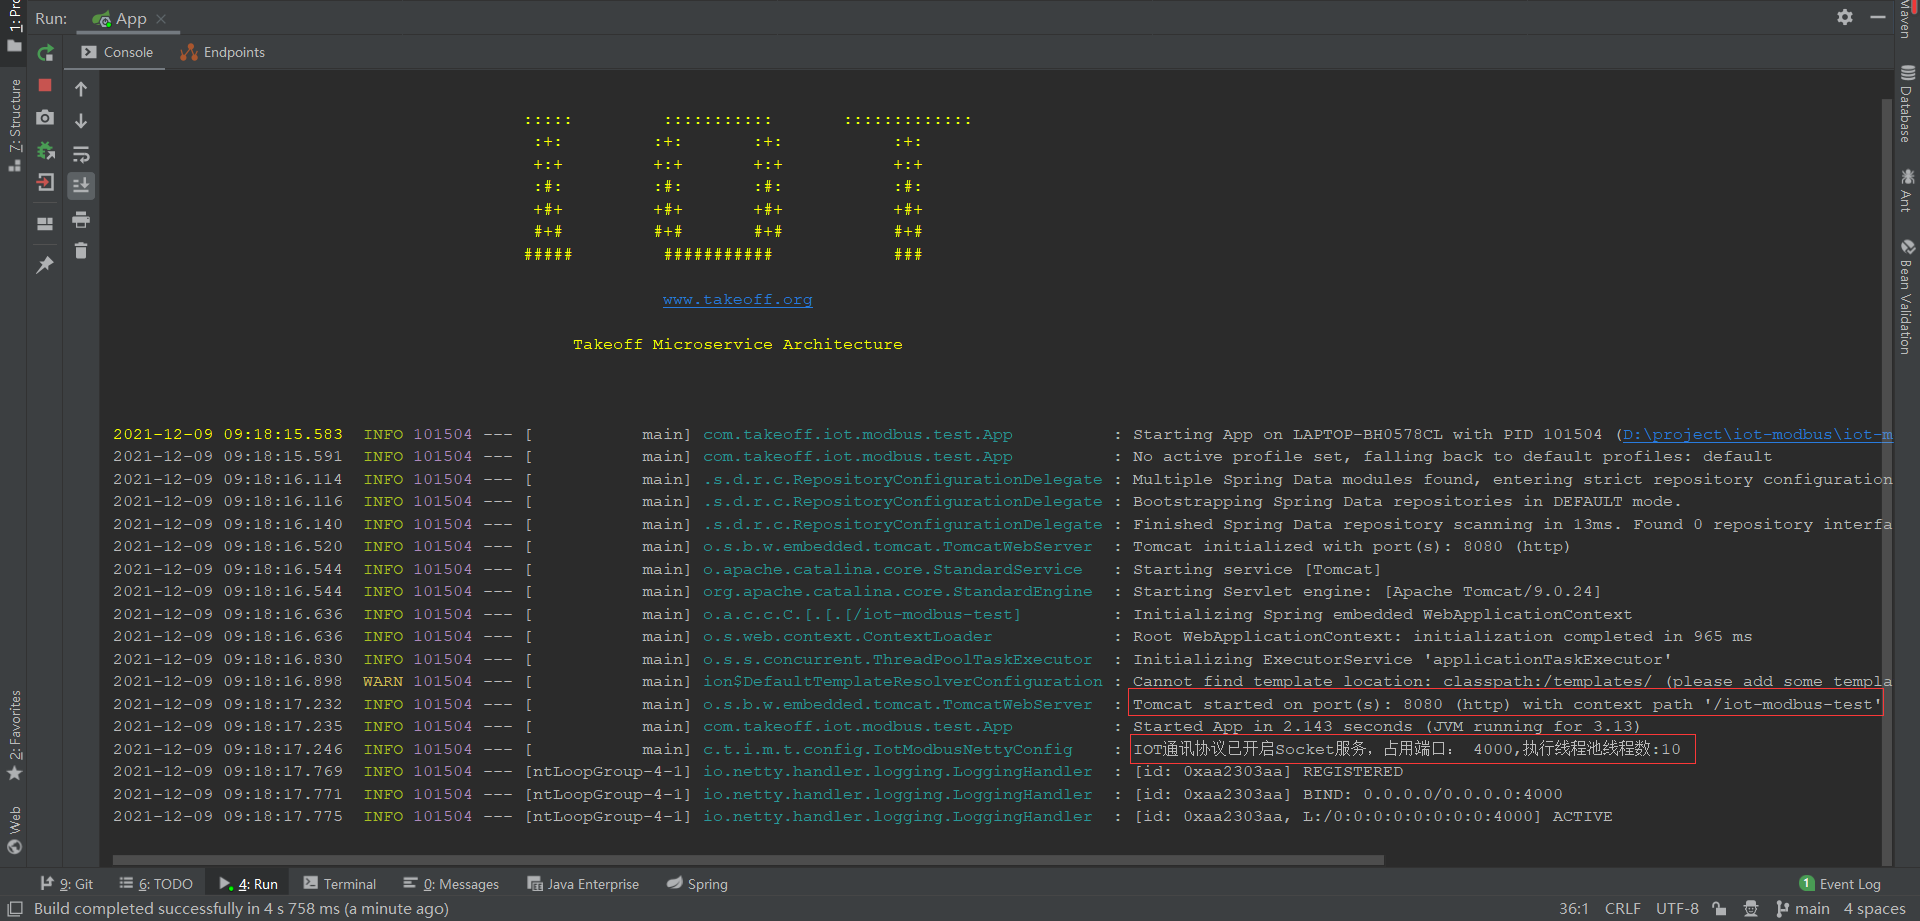This screenshot has height=921, width=1920.
Task: Open the Run panel gear settings menu
Action: [x=1845, y=17]
